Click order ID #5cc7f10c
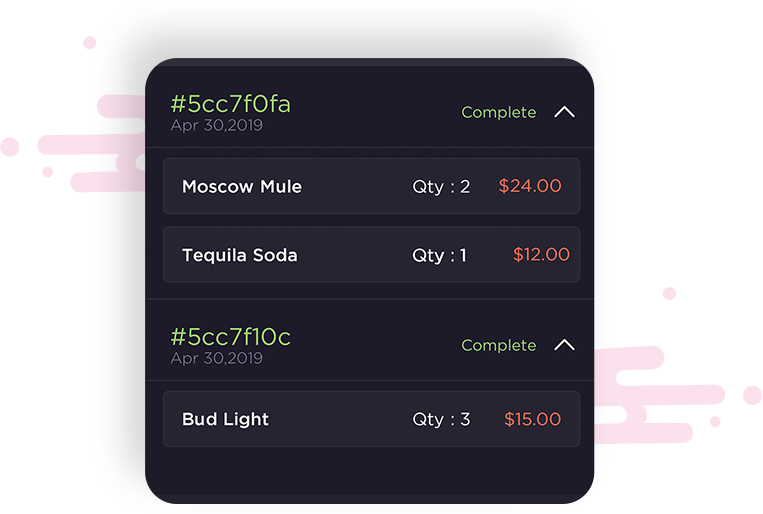Viewport: 763px width, 514px height. [x=230, y=337]
